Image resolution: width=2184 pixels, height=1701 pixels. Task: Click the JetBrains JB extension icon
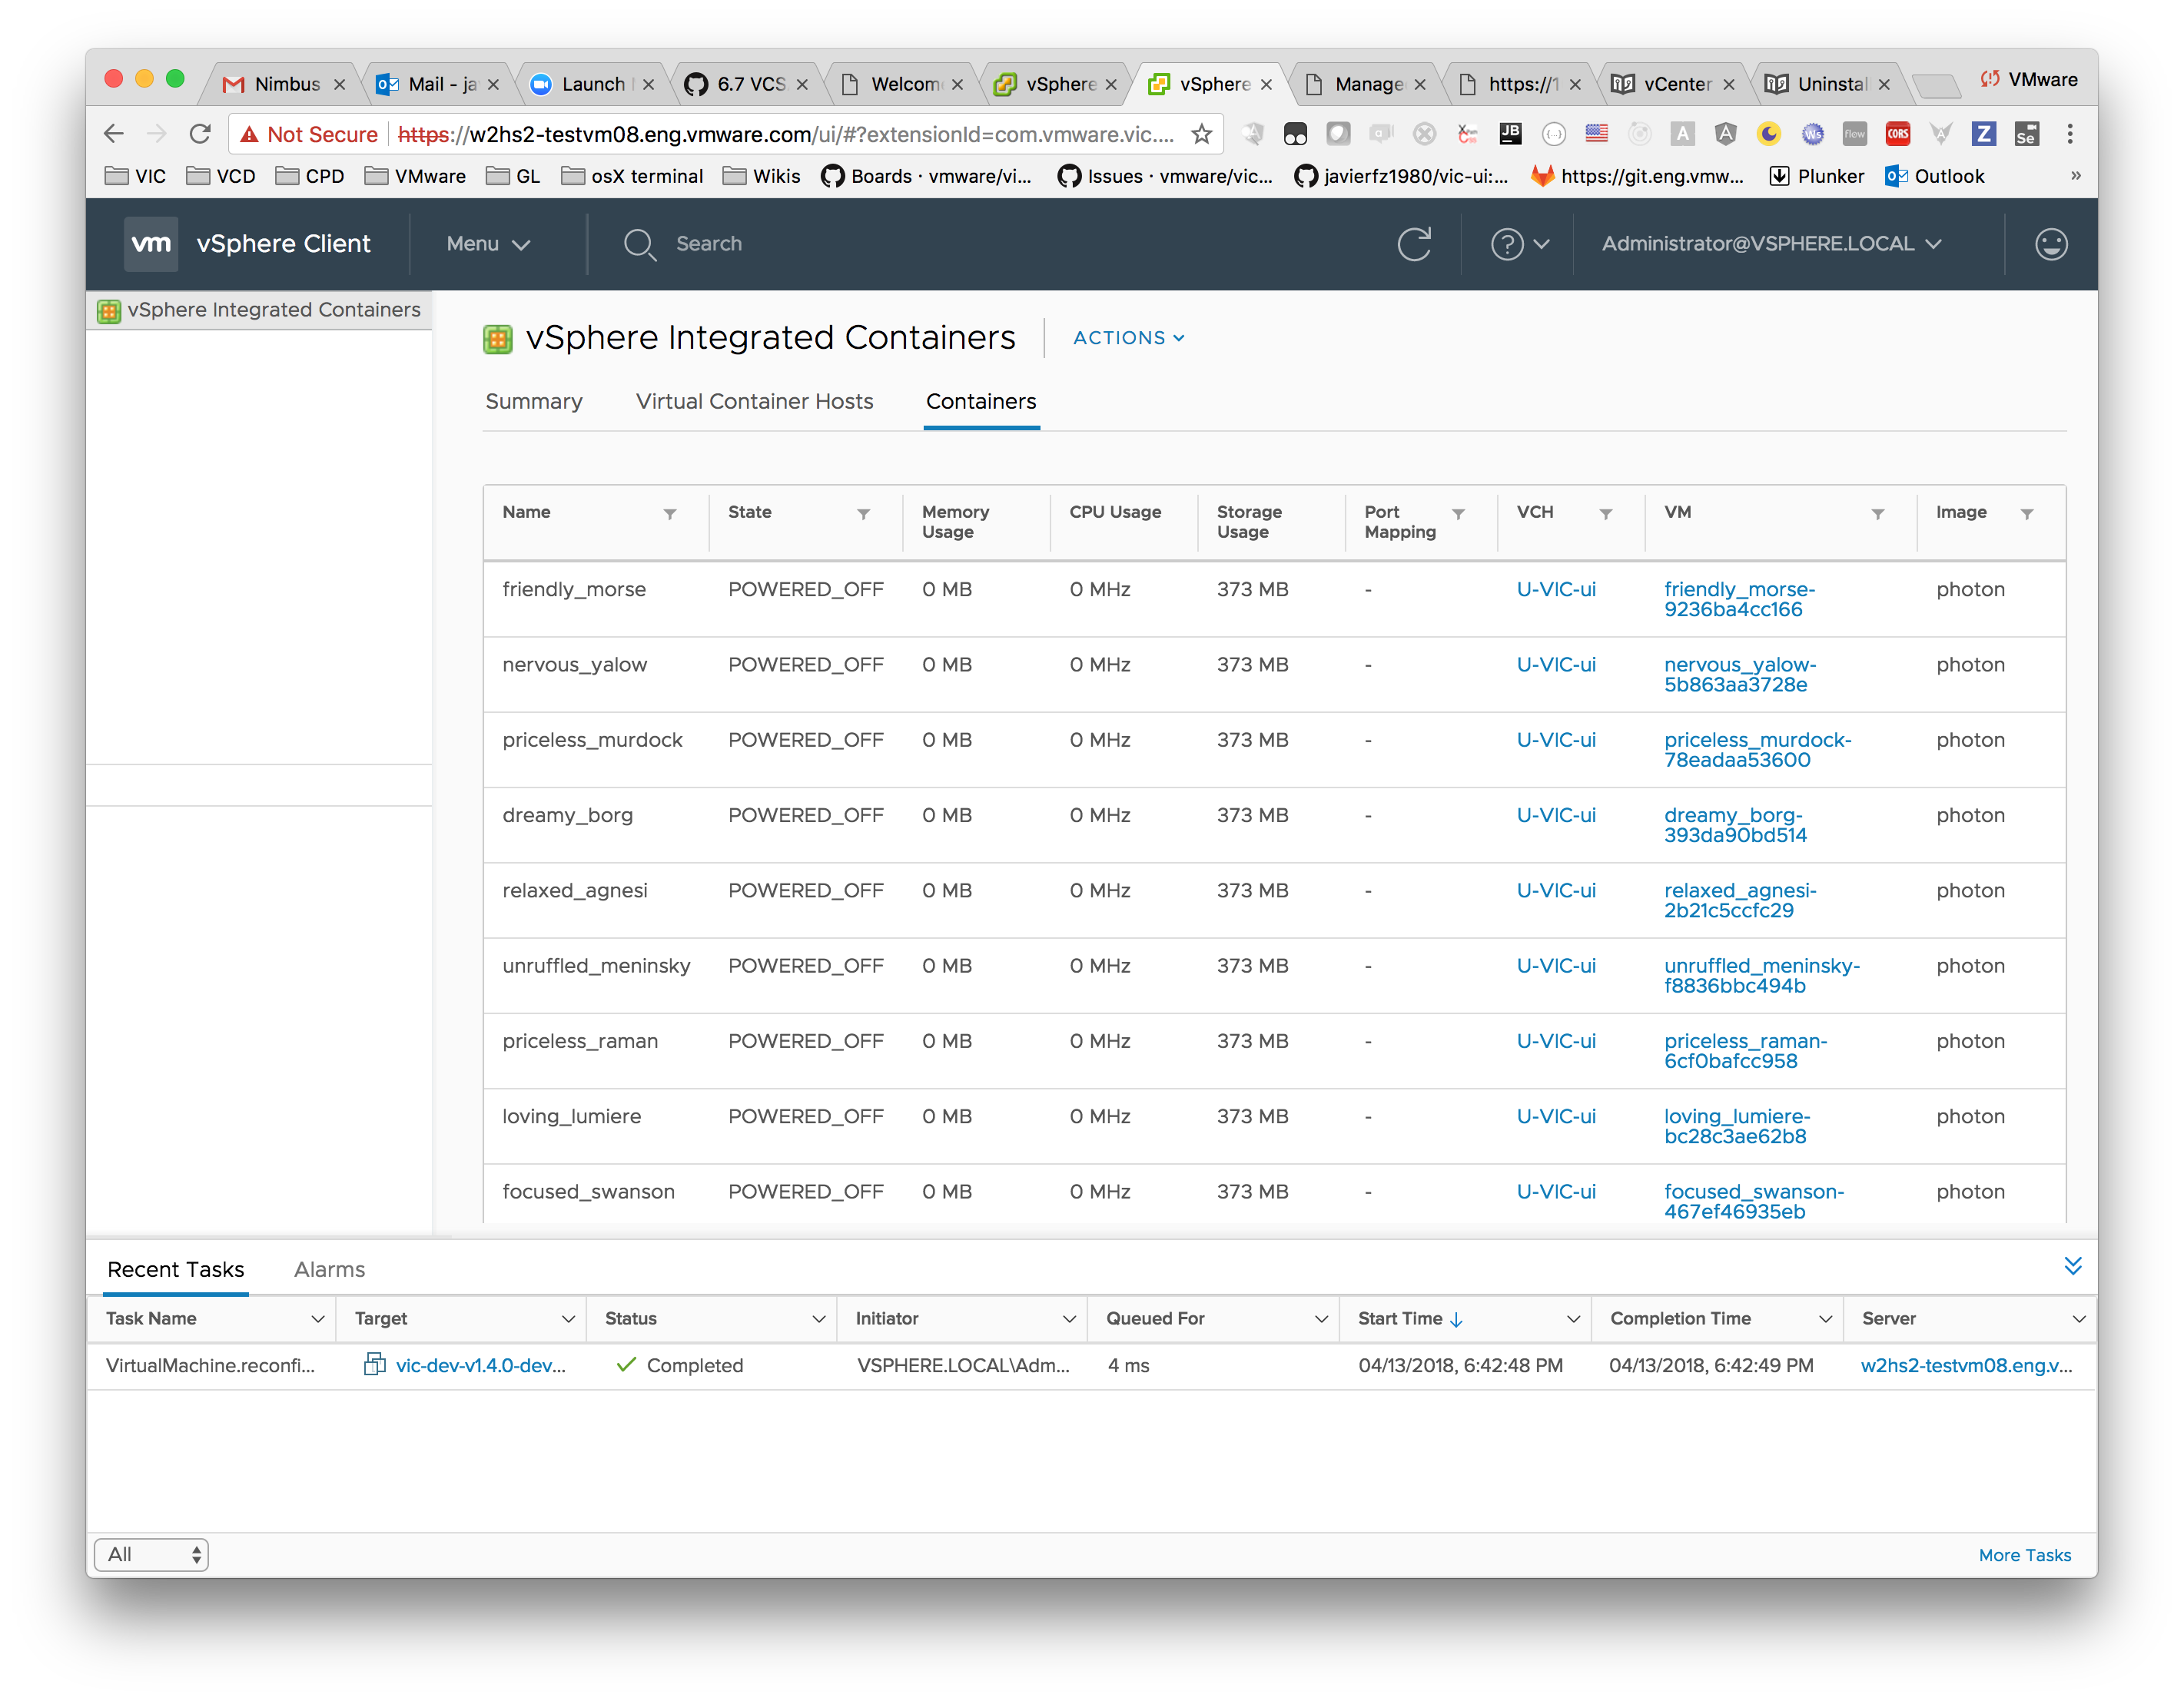tap(1511, 133)
